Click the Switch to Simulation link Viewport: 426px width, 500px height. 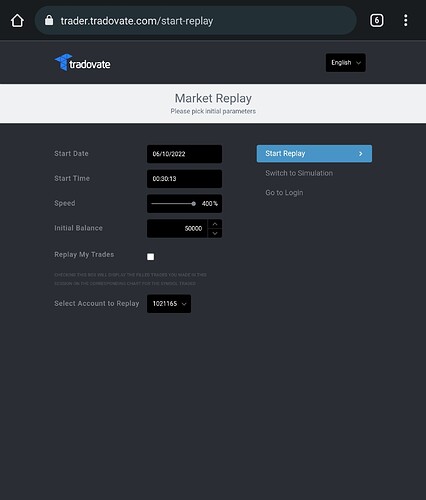click(x=299, y=173)
